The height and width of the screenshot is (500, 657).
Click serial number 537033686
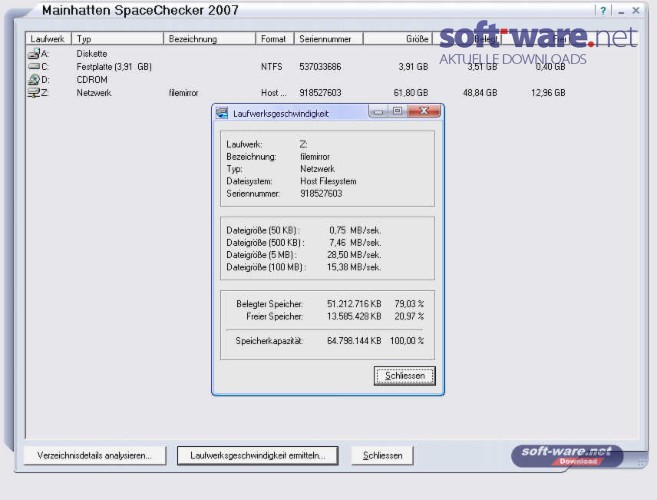point(320,67)
